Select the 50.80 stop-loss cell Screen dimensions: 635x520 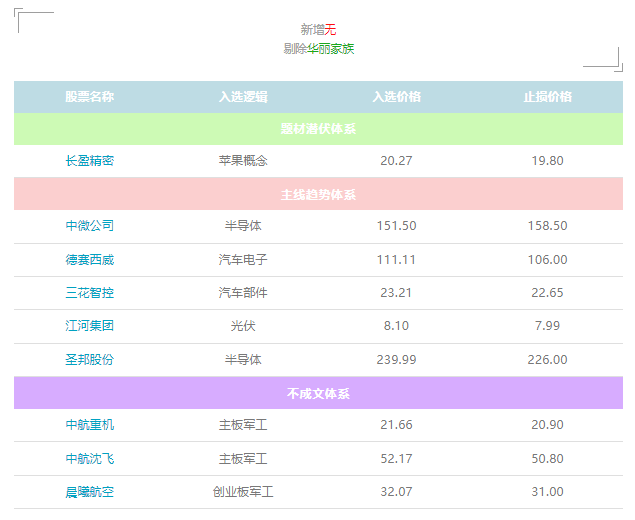pyautogui.click(x=548, y=459)
